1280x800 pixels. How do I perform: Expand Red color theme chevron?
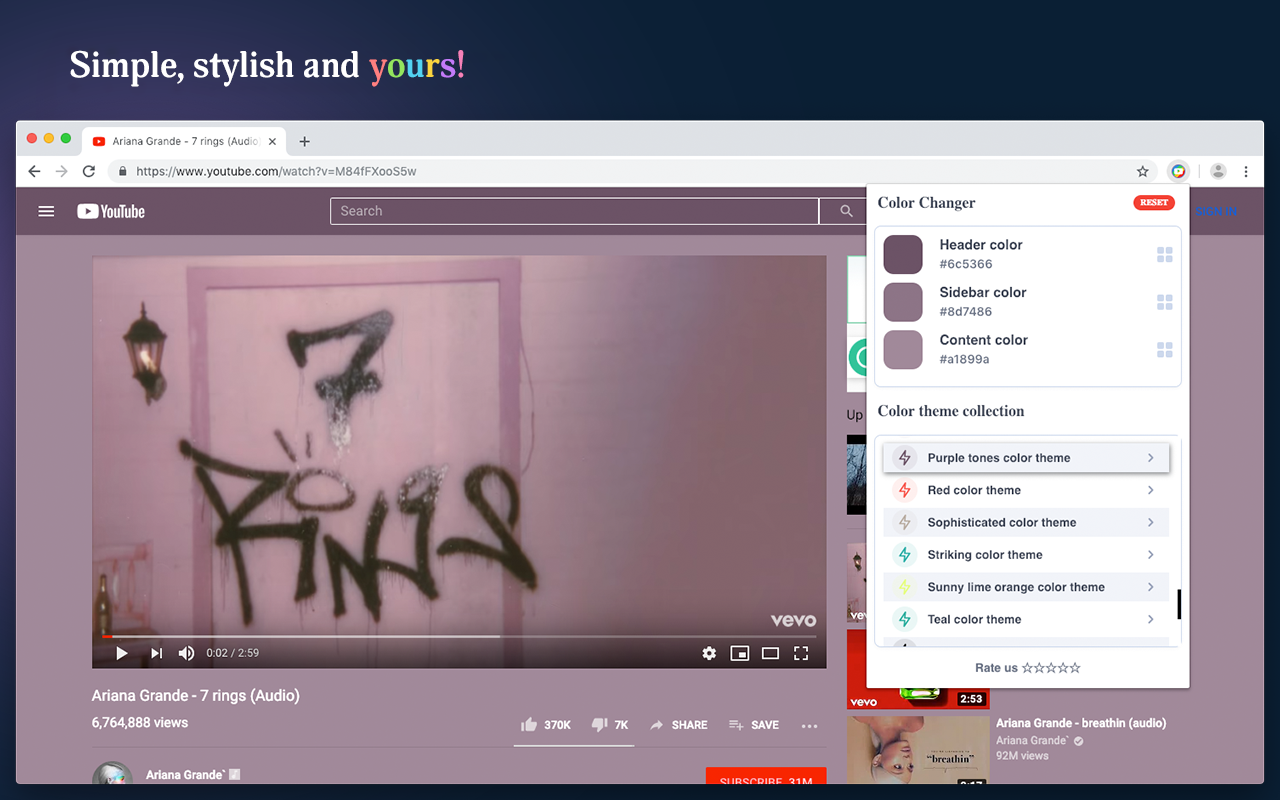pos(1151,490)
